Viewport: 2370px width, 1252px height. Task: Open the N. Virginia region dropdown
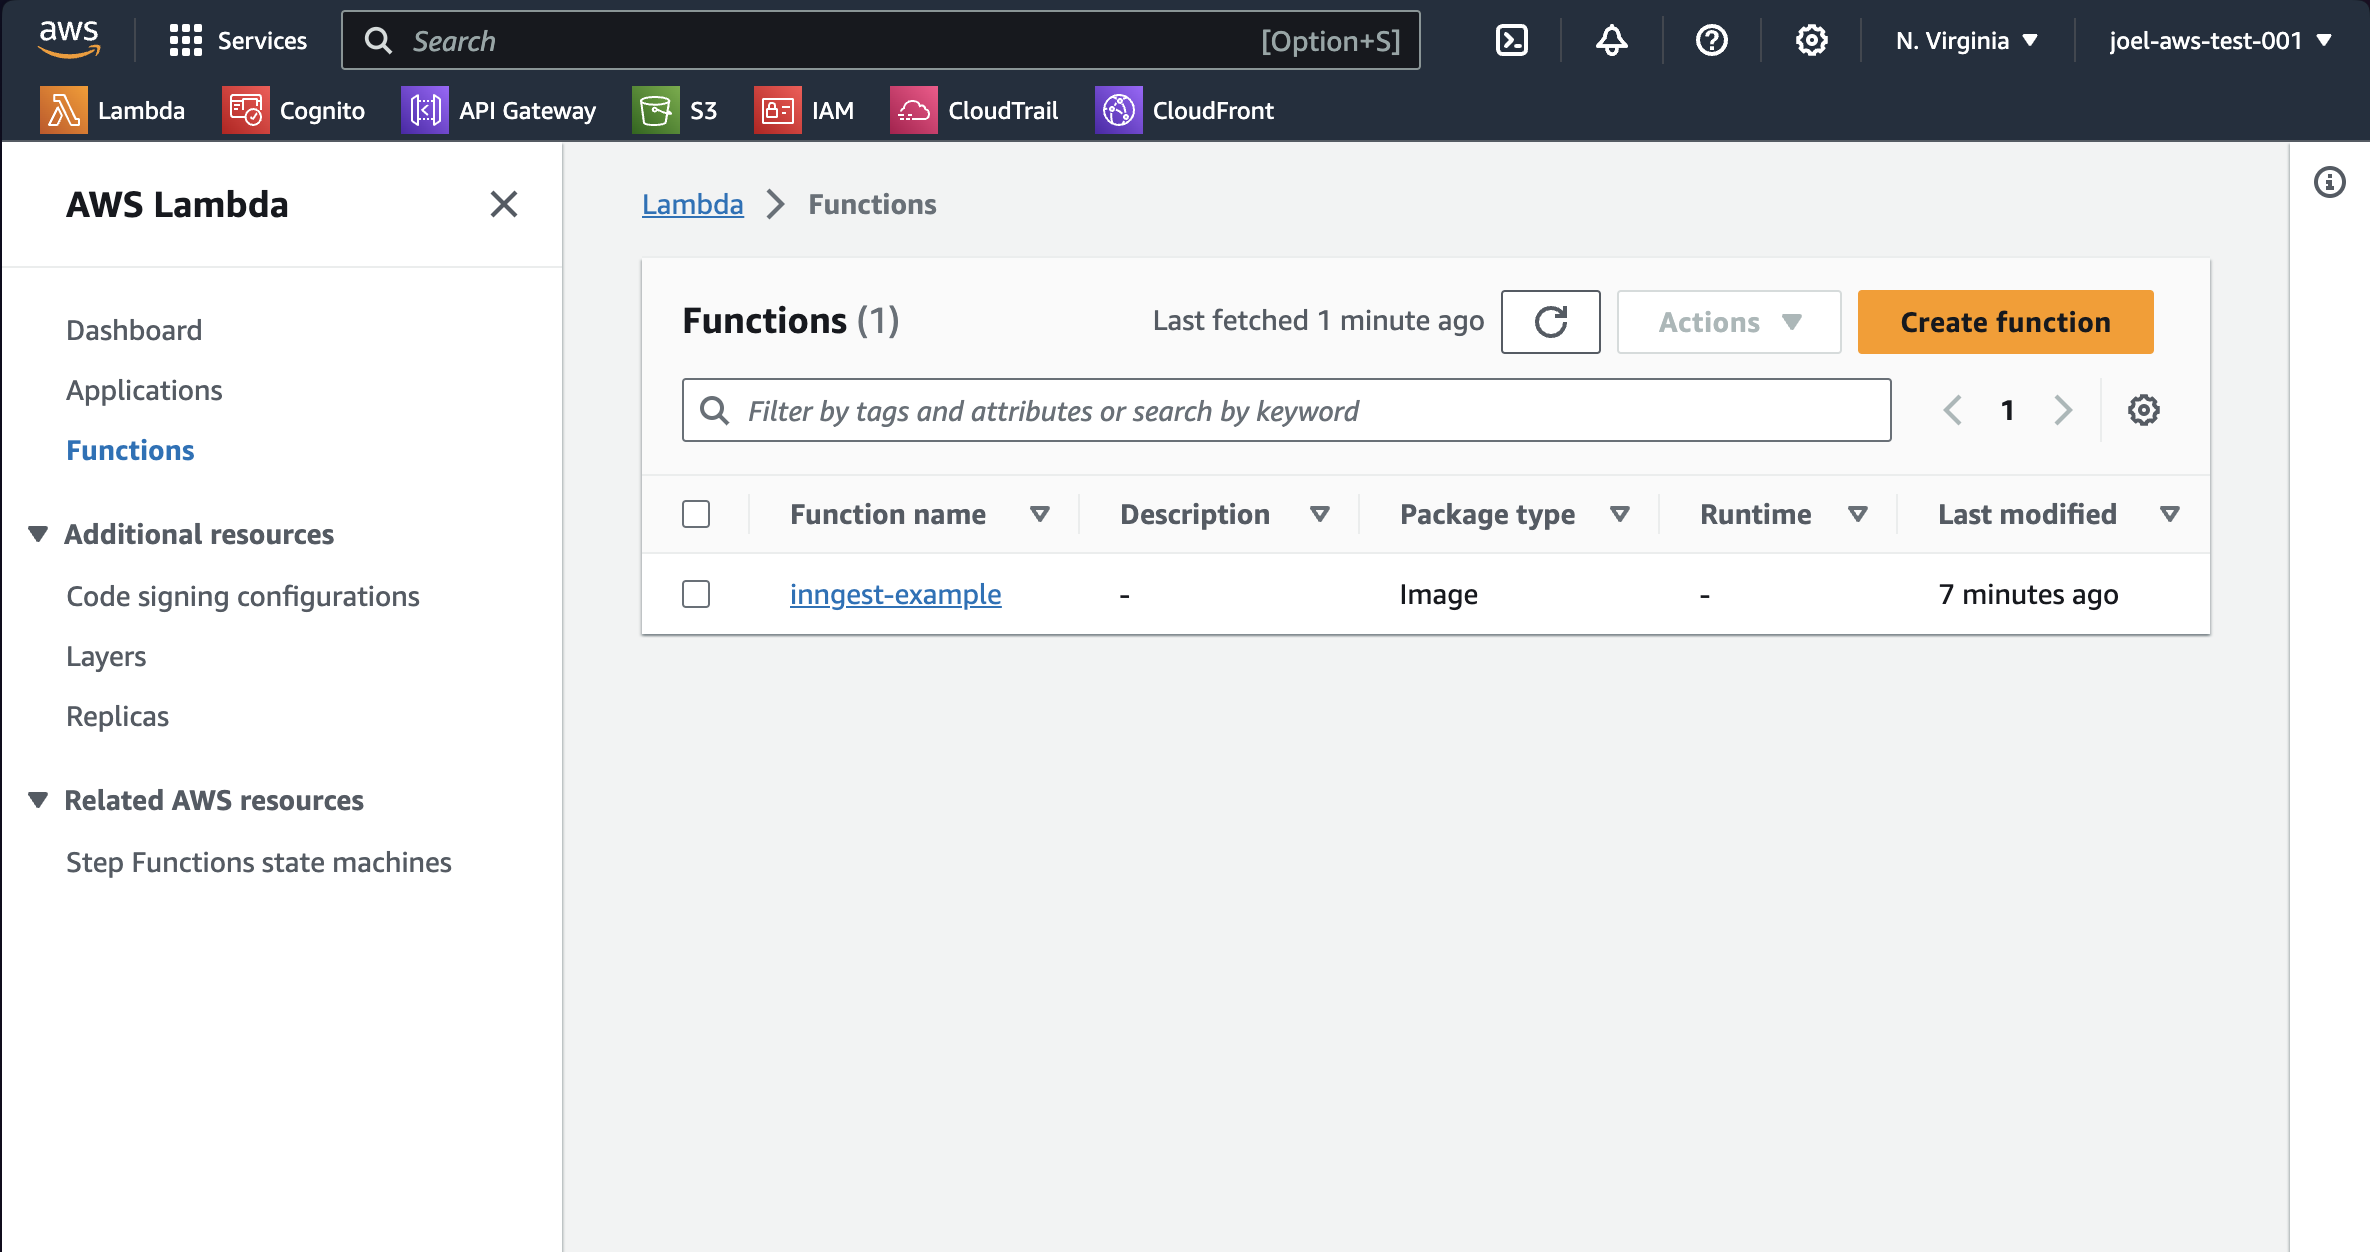[x=1966, y=40]
